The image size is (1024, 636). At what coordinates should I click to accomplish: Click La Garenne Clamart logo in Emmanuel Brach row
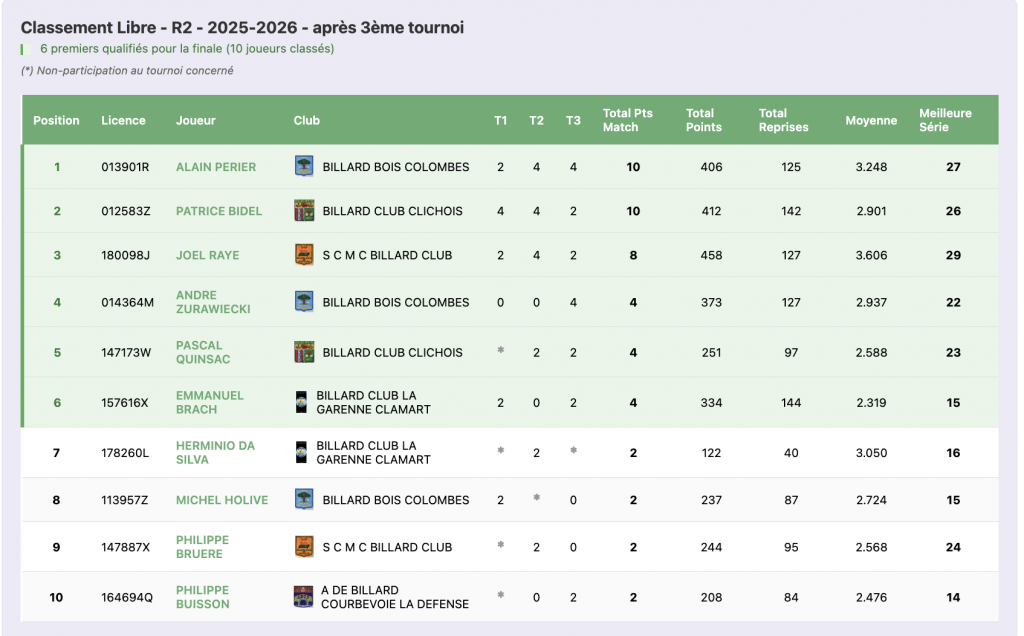301,403
